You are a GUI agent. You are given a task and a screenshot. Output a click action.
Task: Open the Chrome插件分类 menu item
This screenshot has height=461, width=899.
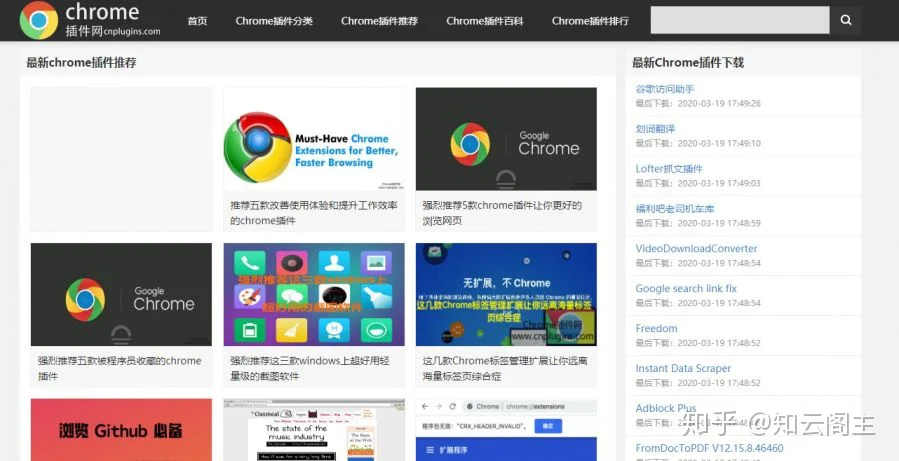(x=274, y=21)
